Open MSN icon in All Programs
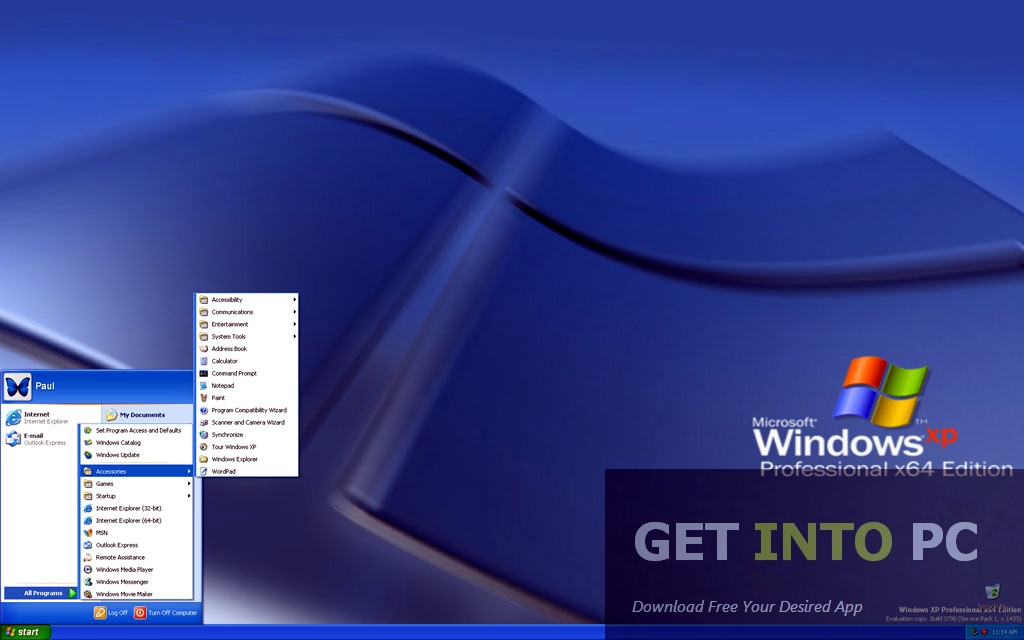This screenshot has width=1024, height=640. pyautogui.click(x=88, y=533)
